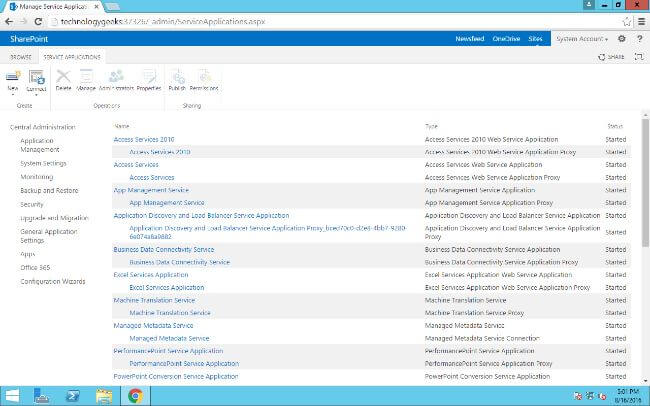Select the SERVICE APPLICATIONS ribbon tab
The image size is (650, 406).
(72, 57)
